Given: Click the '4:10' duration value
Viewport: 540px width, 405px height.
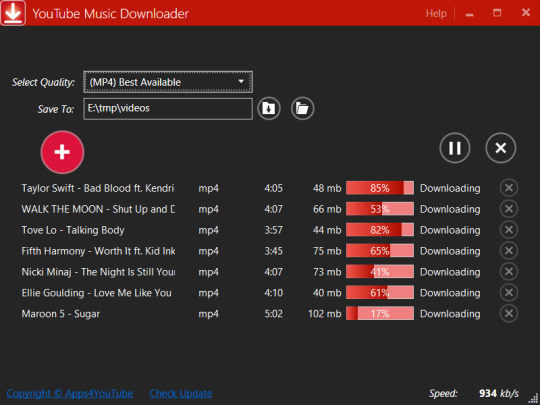Looking at the screenshot, I should pyautogui.click(x=273, y=293).
